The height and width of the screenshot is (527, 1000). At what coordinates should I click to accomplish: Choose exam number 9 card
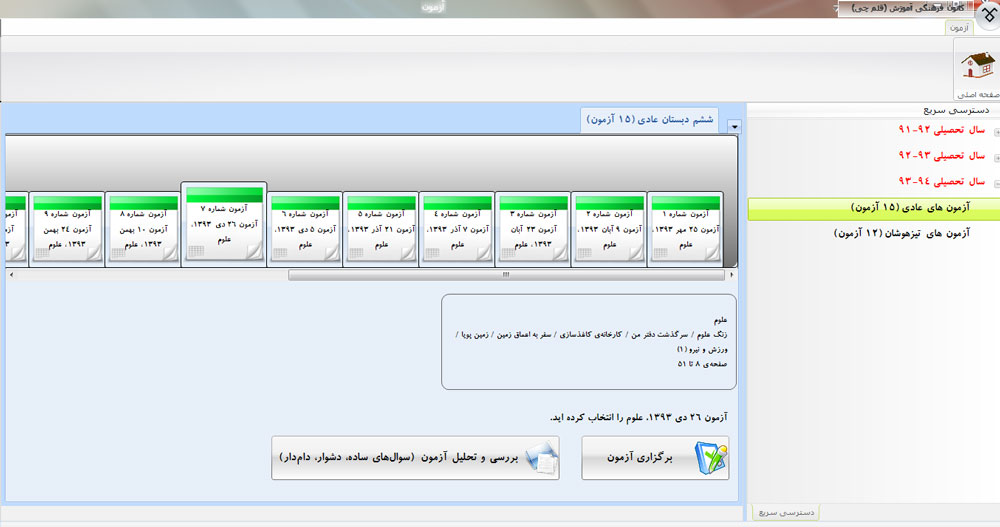pos(68,227)
